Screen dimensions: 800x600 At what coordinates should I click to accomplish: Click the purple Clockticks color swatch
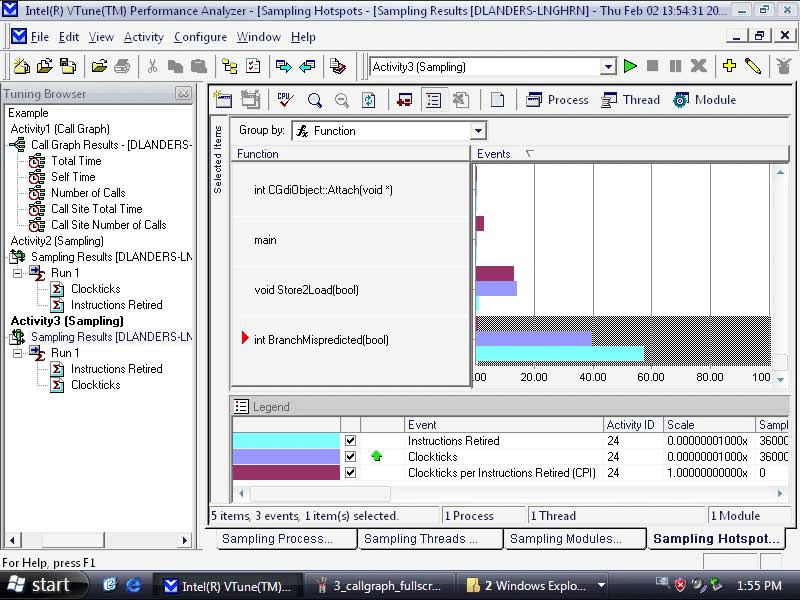pos(286,457)
